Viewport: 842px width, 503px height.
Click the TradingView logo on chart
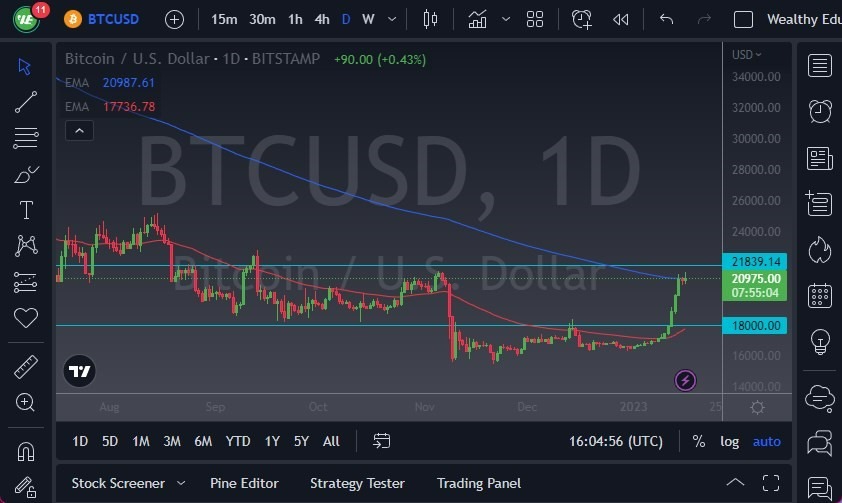[x=79, y=371]
